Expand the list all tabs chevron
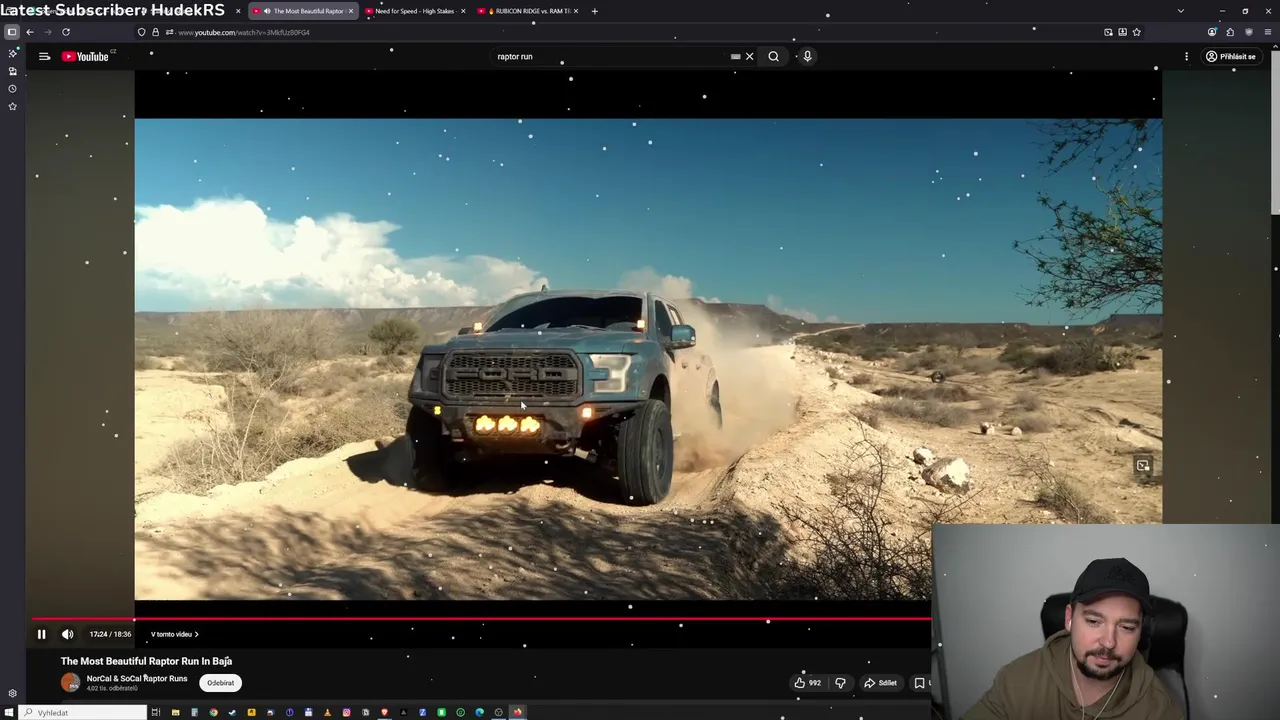1280x720 pixels. click(1181, 11)
